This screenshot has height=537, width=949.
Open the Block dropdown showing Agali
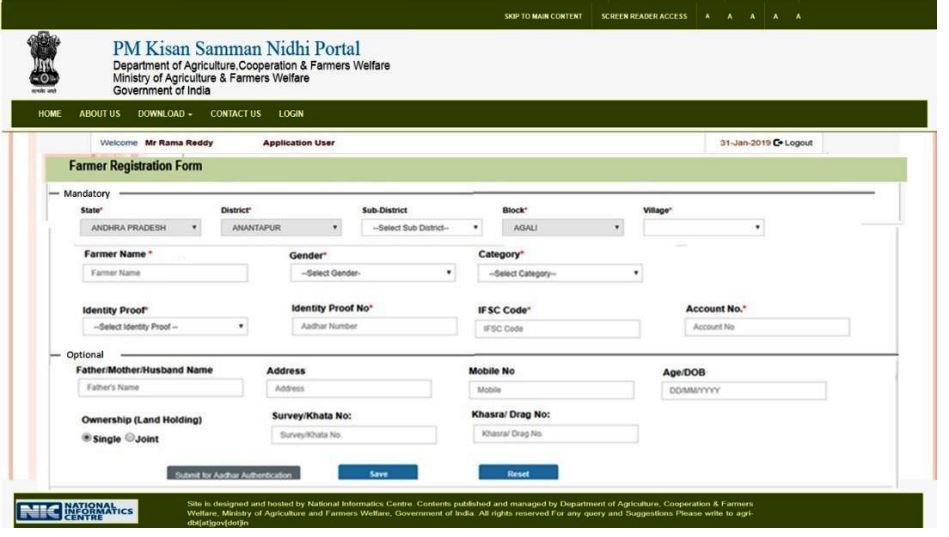point(562,228)
